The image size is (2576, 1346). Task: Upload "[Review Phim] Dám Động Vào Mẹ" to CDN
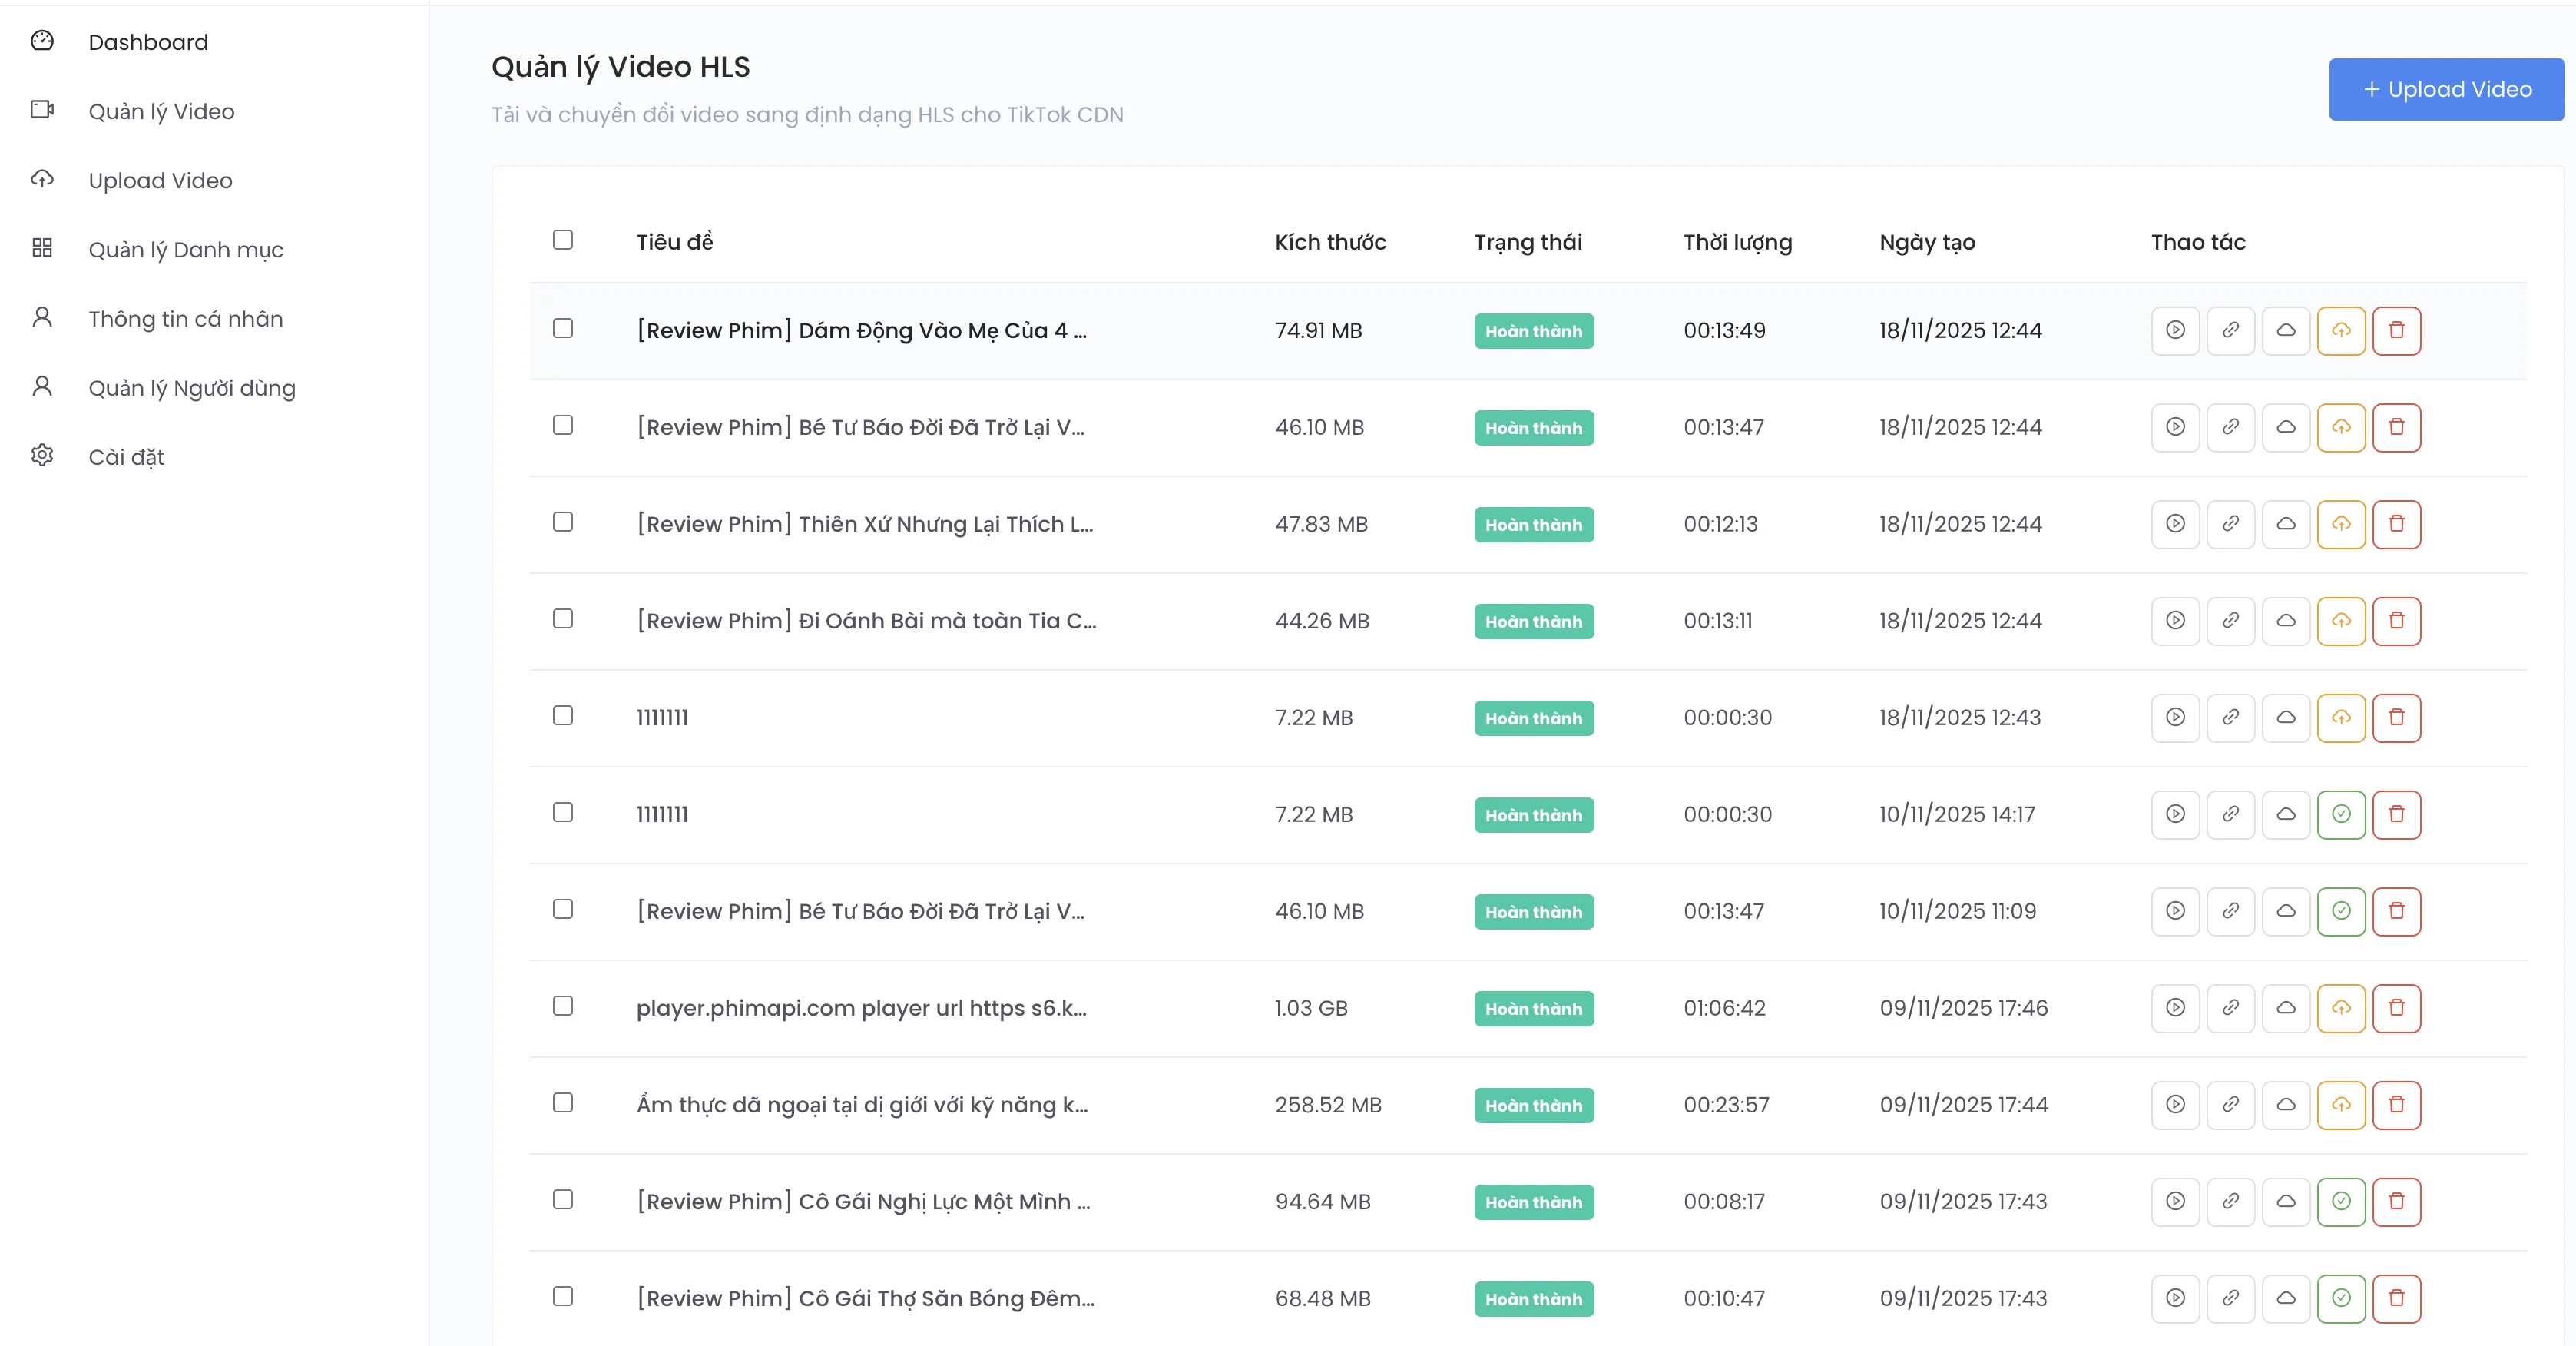tap(2341, 330)
